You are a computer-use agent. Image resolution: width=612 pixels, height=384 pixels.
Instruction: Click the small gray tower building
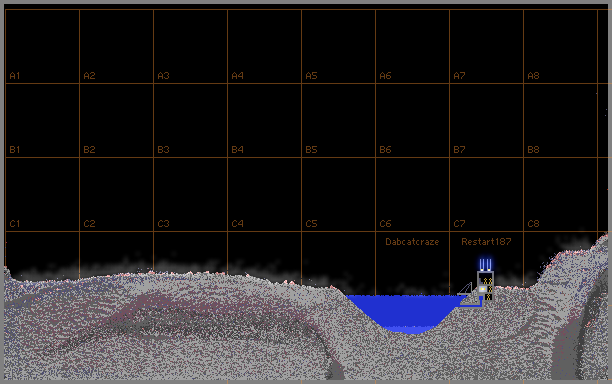[x=486, y=286]
